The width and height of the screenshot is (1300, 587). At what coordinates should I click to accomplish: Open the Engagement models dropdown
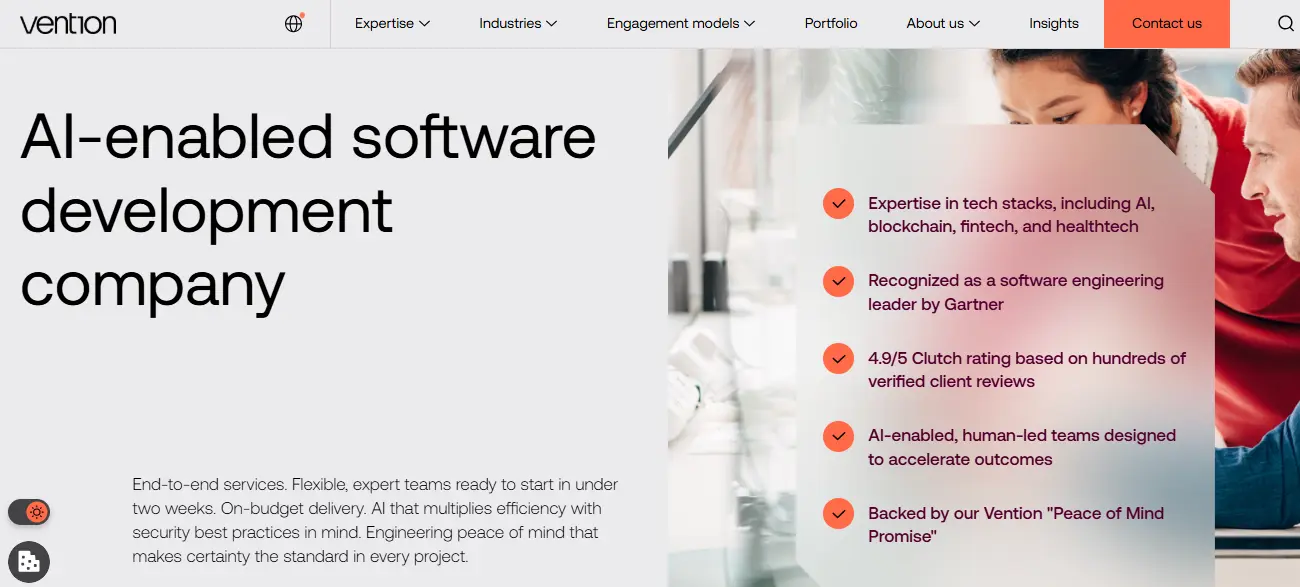point(680,24)
